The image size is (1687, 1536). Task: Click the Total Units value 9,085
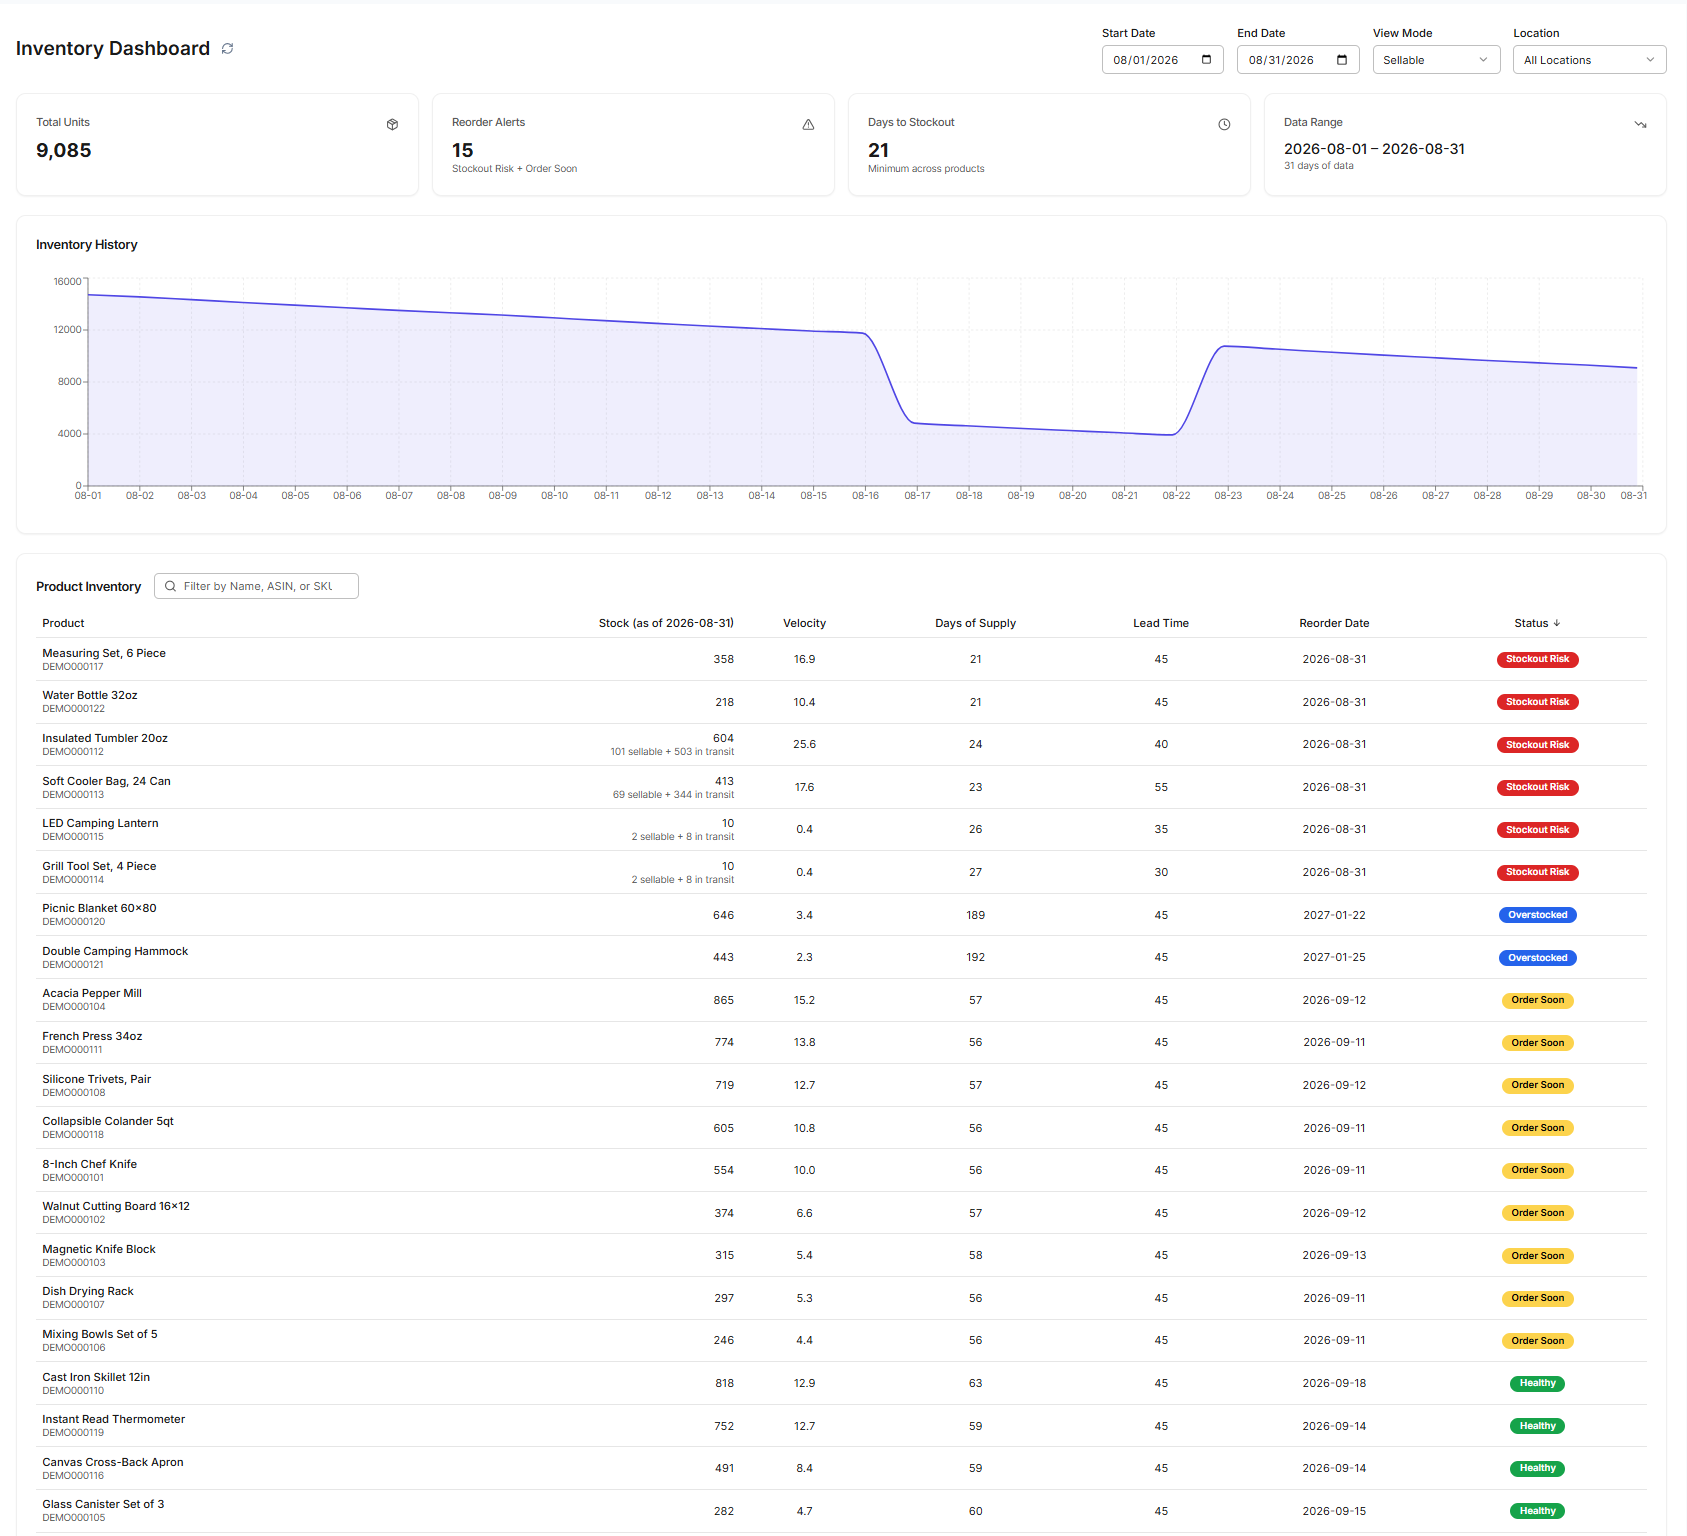click(64, 150)
